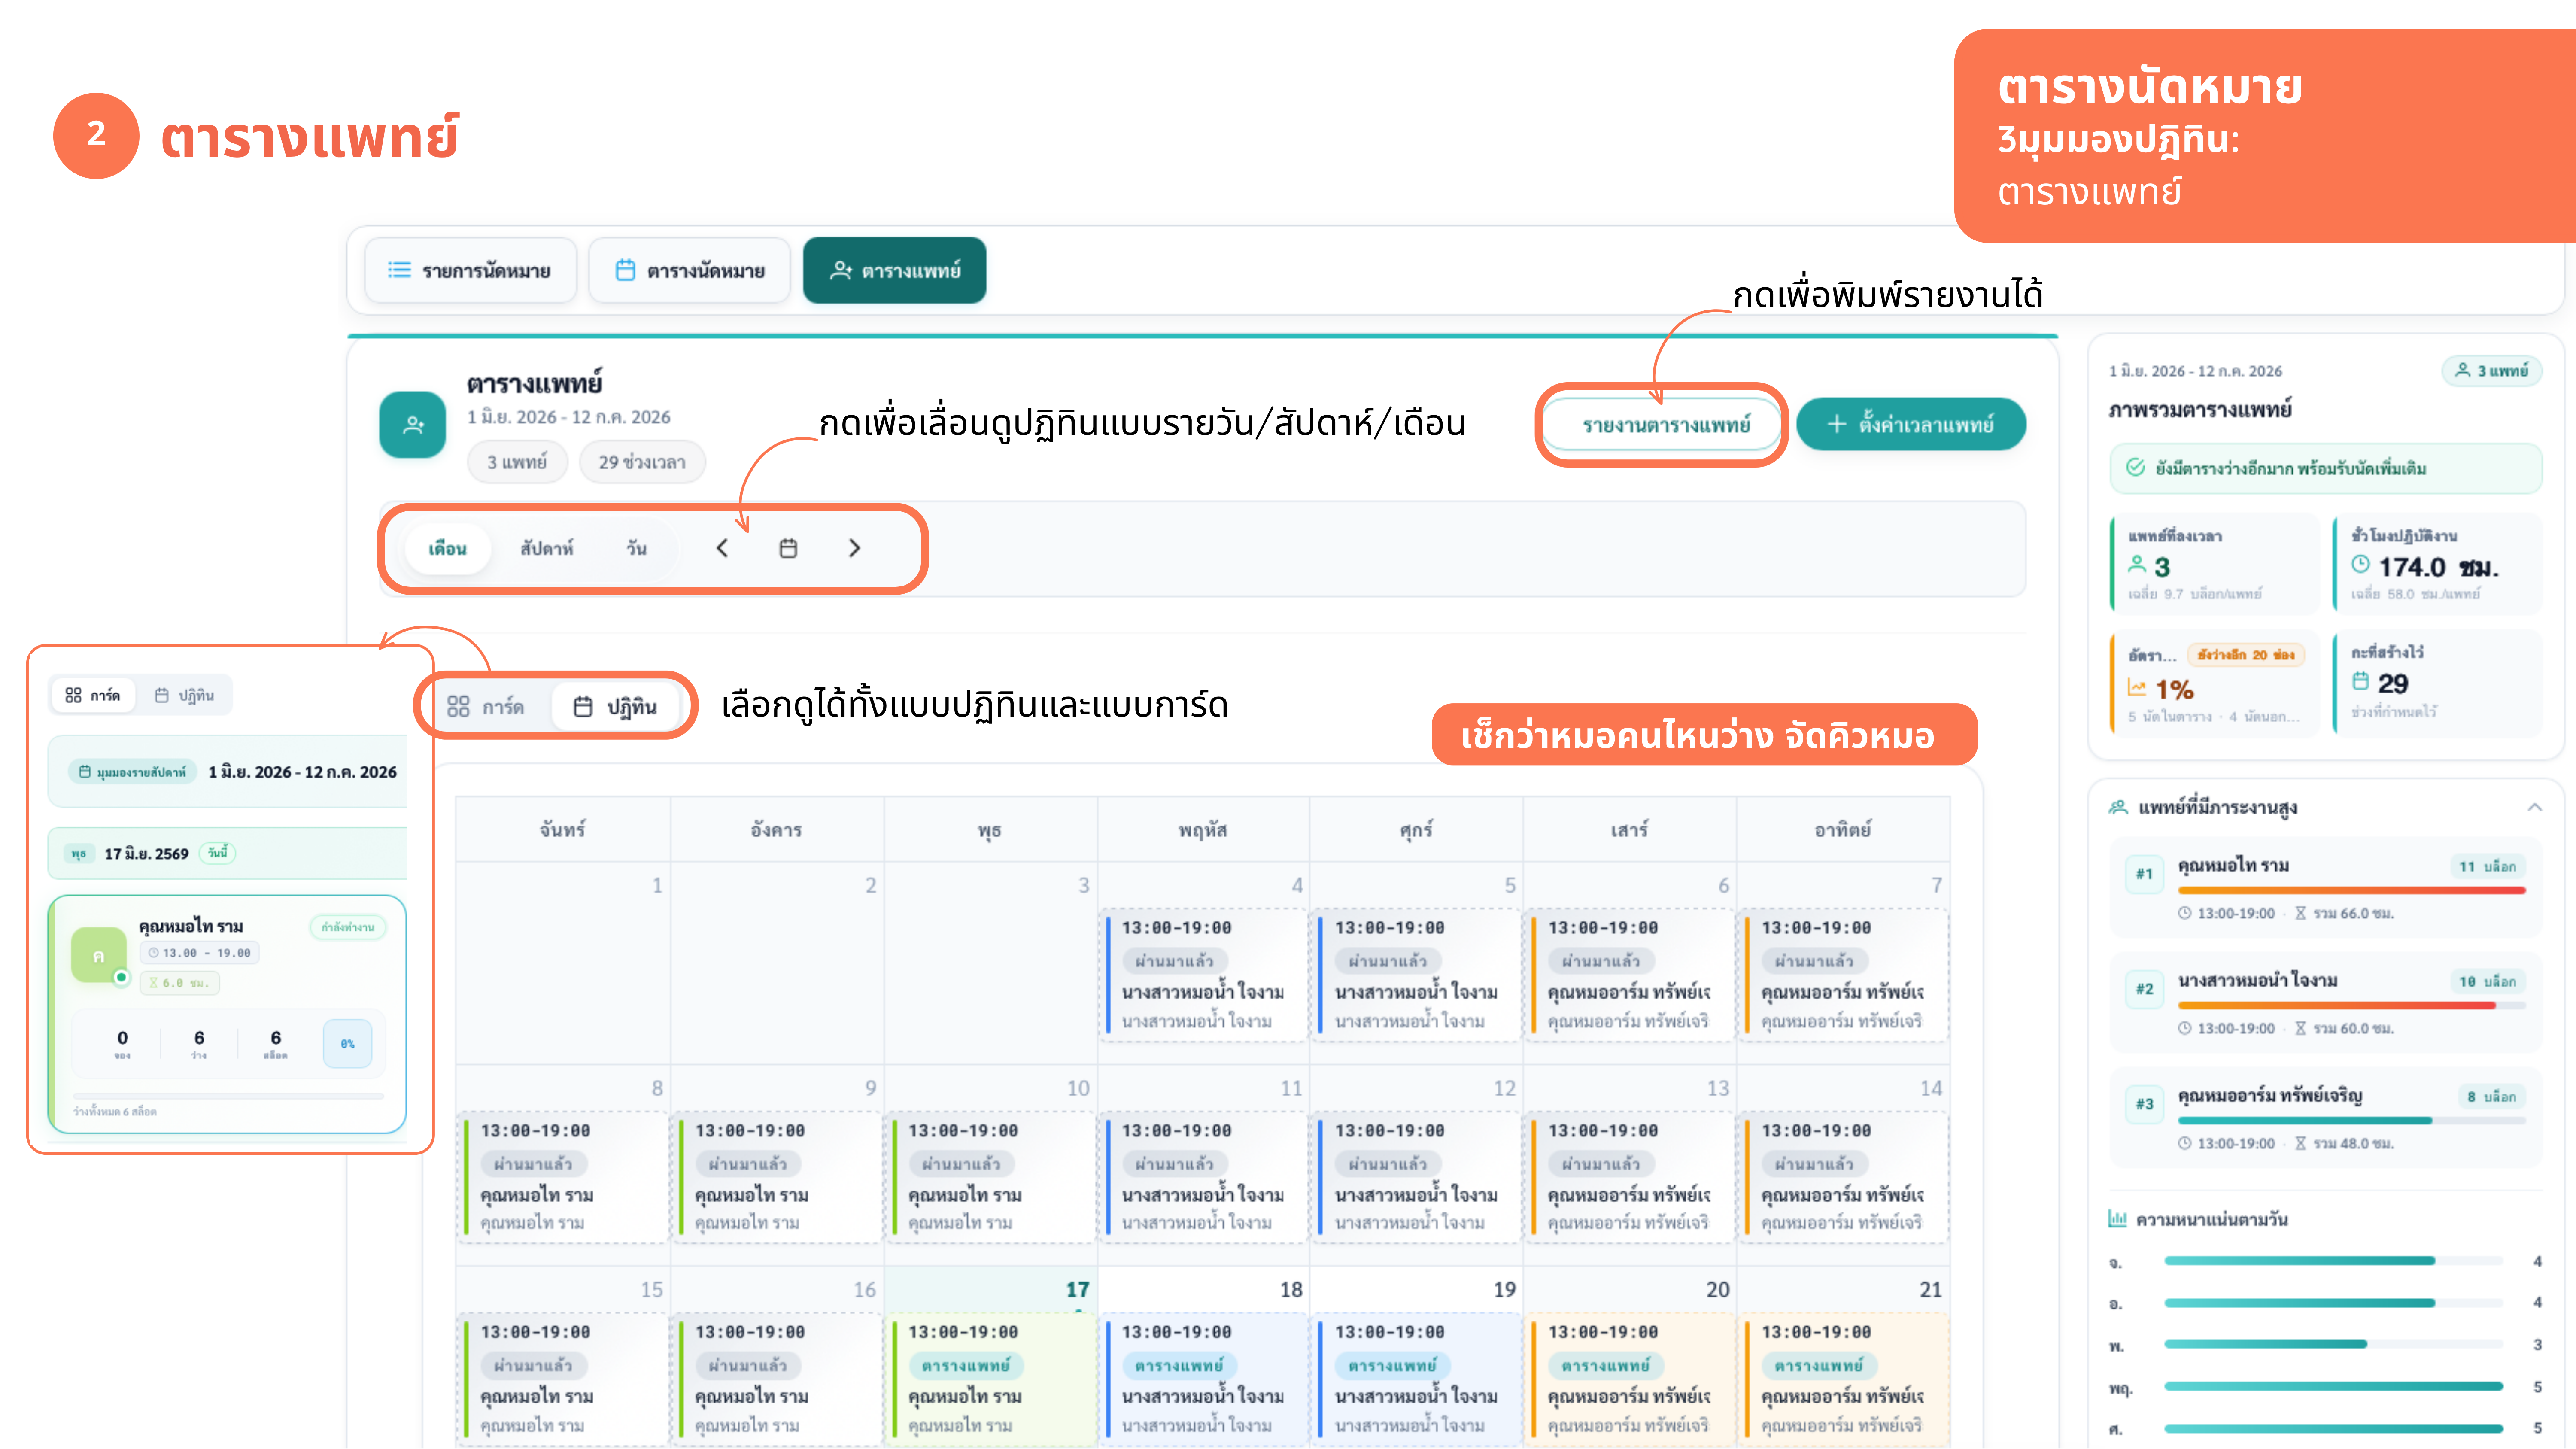The width and height of the screenshot is (2576, 1449).
Task: Click the ตั้งค่าเวลาแพทย์ button
Action: [x=1911, y=425]
